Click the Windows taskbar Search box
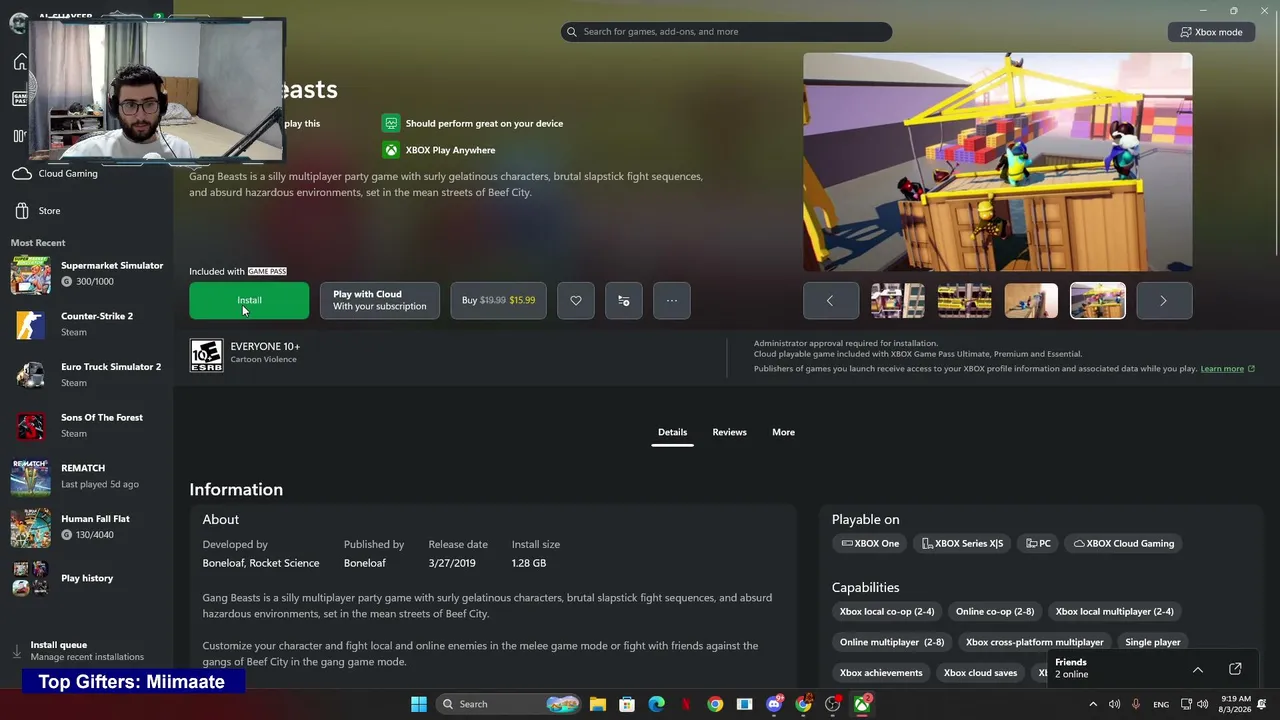Screen dimensions: 1280x720 [x=509, y=704]
